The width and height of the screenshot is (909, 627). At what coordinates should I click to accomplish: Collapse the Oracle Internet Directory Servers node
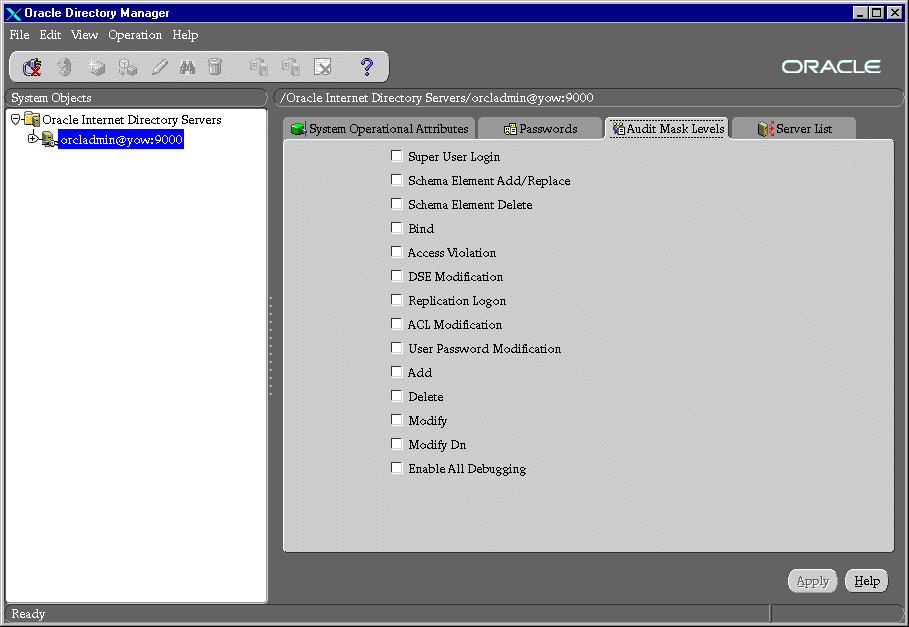[x=15, y=119]
